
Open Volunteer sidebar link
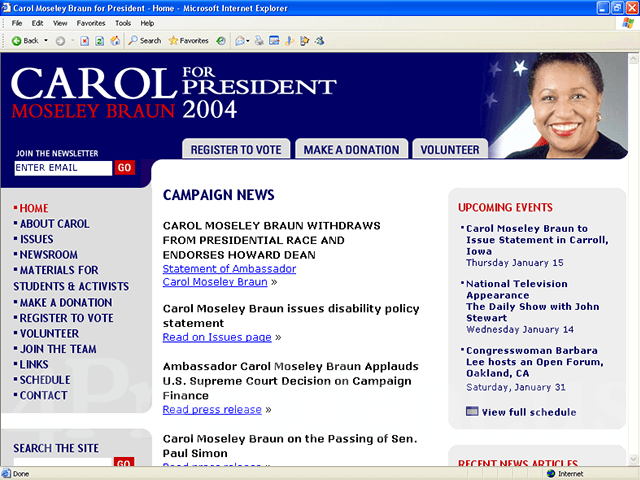(47, 333)
